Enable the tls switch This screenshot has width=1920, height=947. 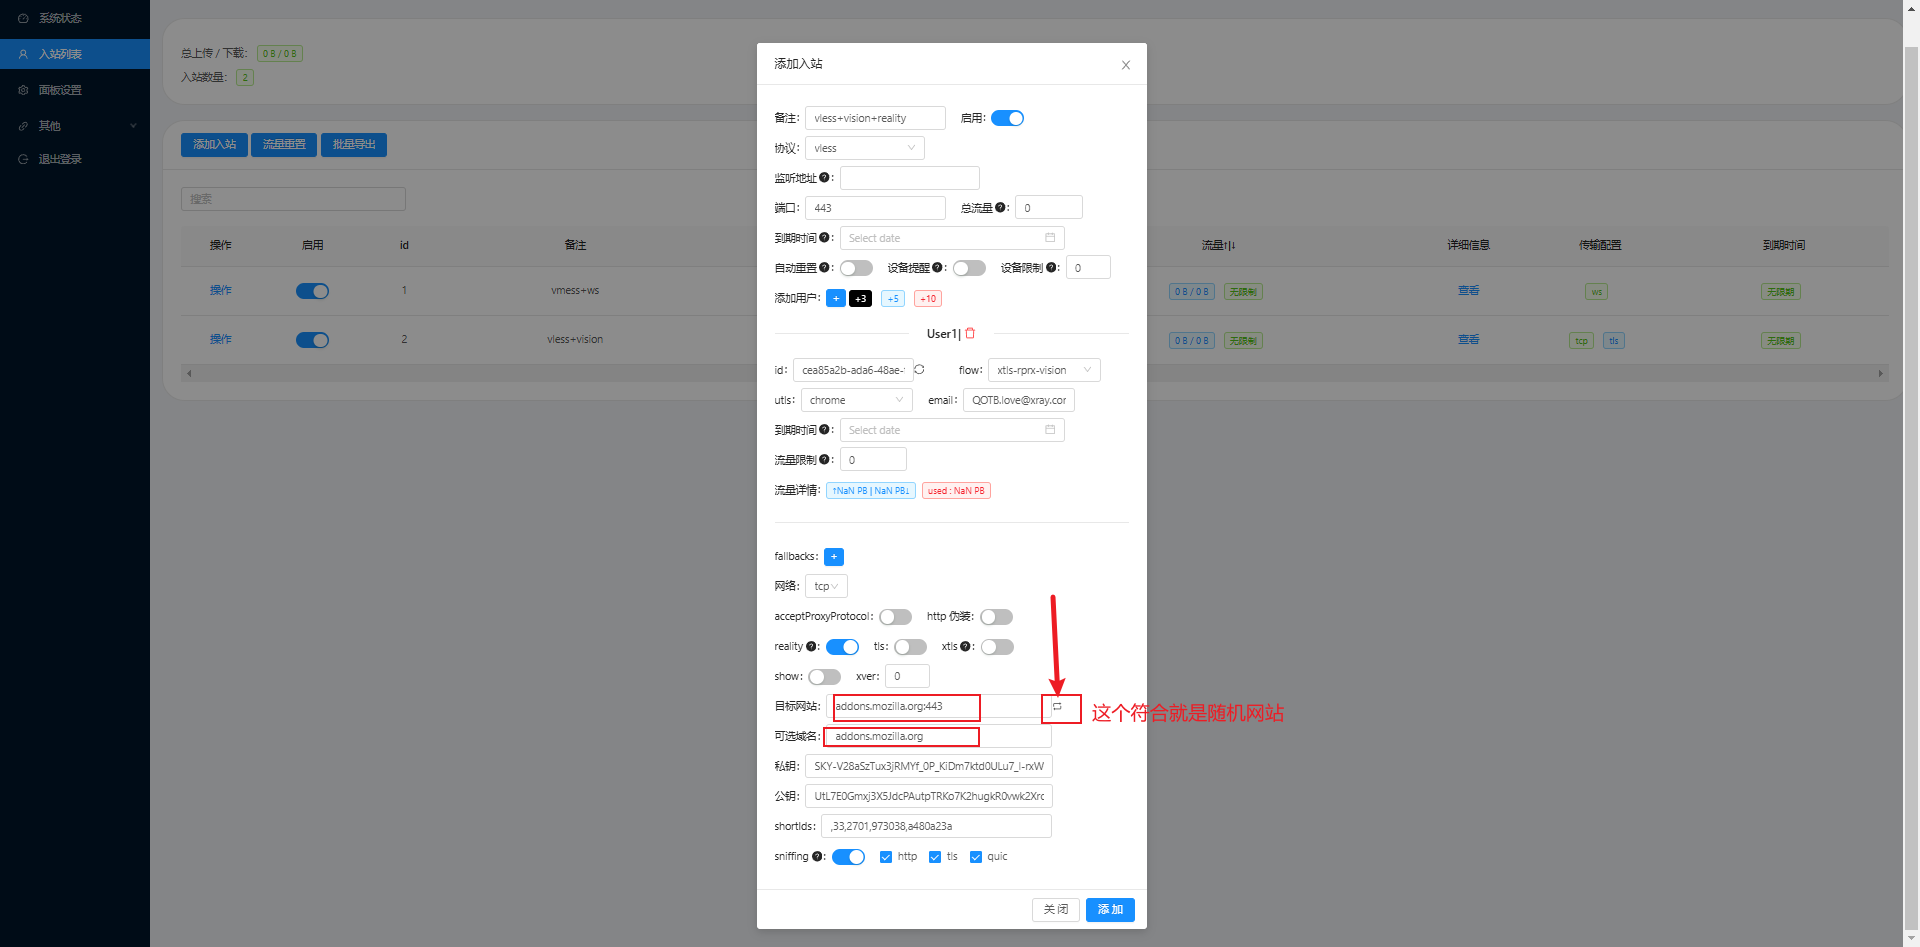(910, 647)
